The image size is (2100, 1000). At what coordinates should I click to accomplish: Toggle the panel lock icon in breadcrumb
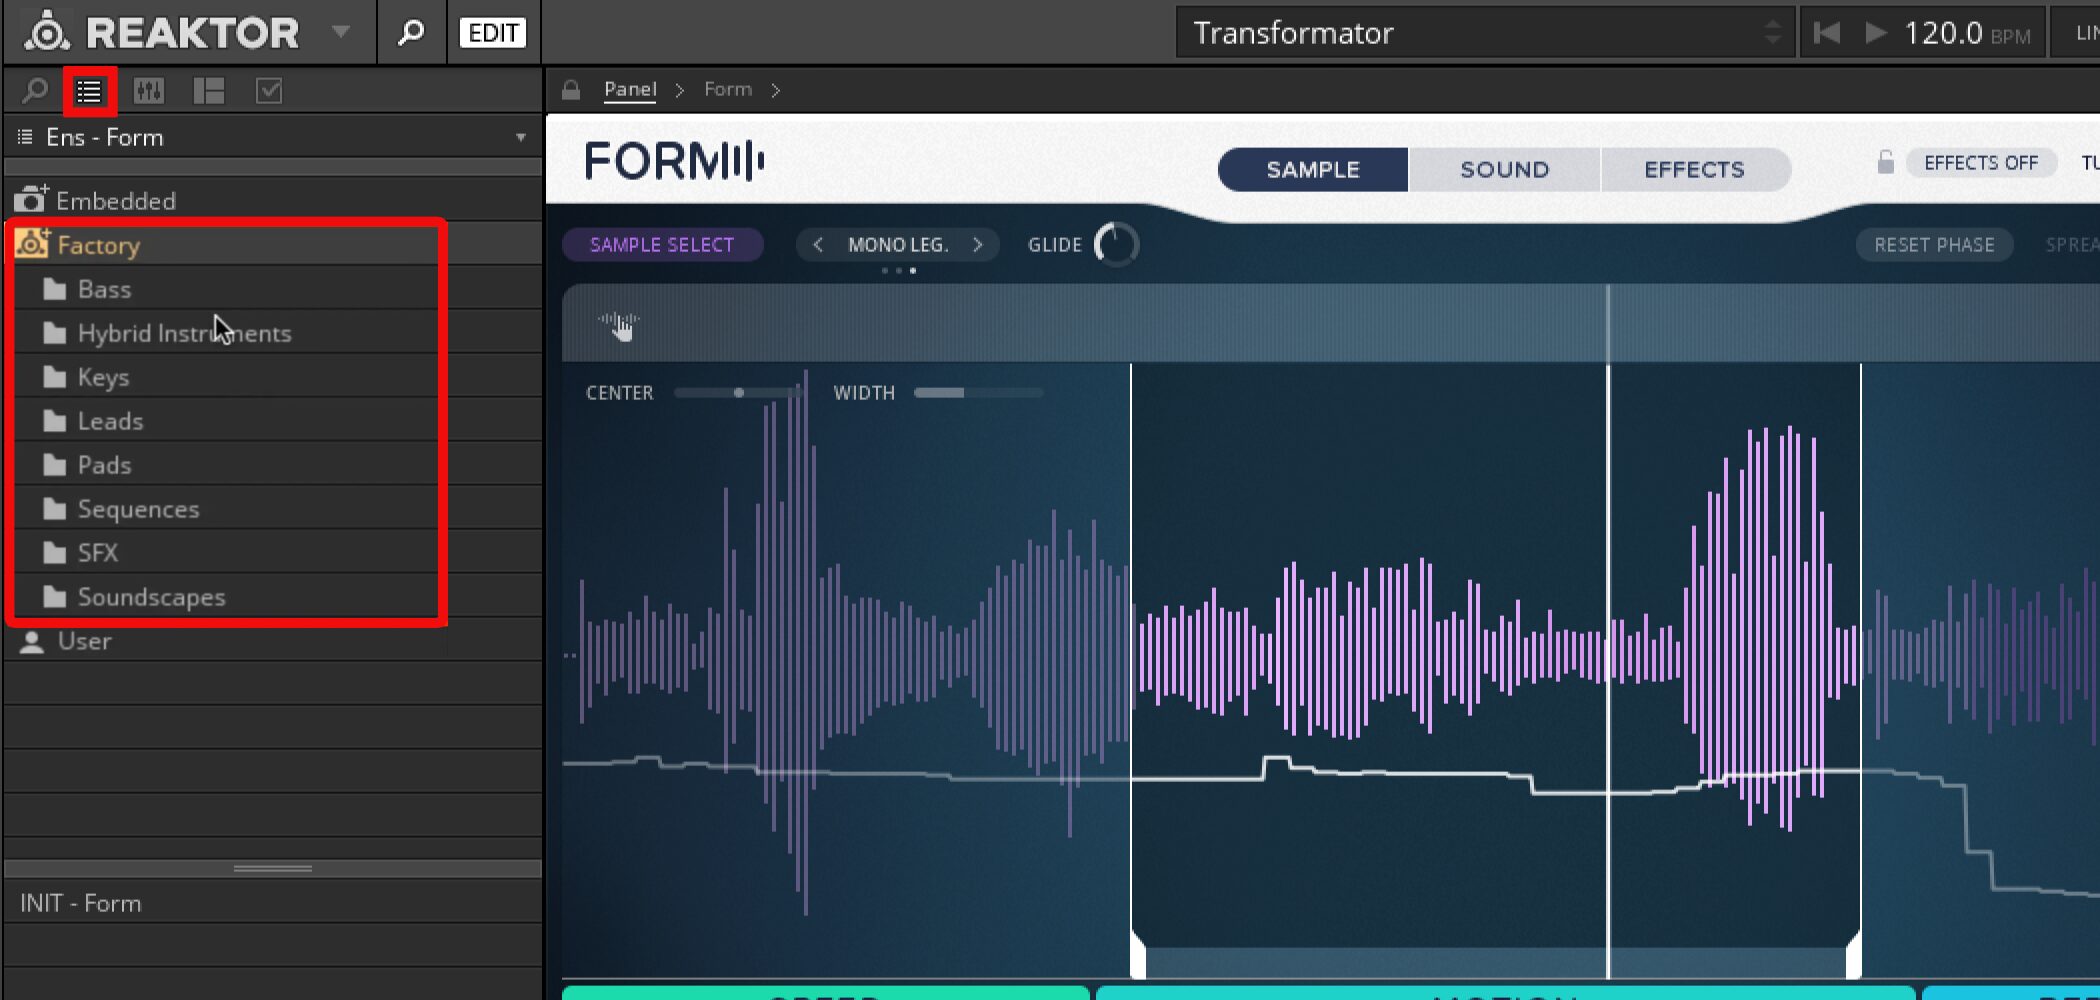tap(571, 90)
